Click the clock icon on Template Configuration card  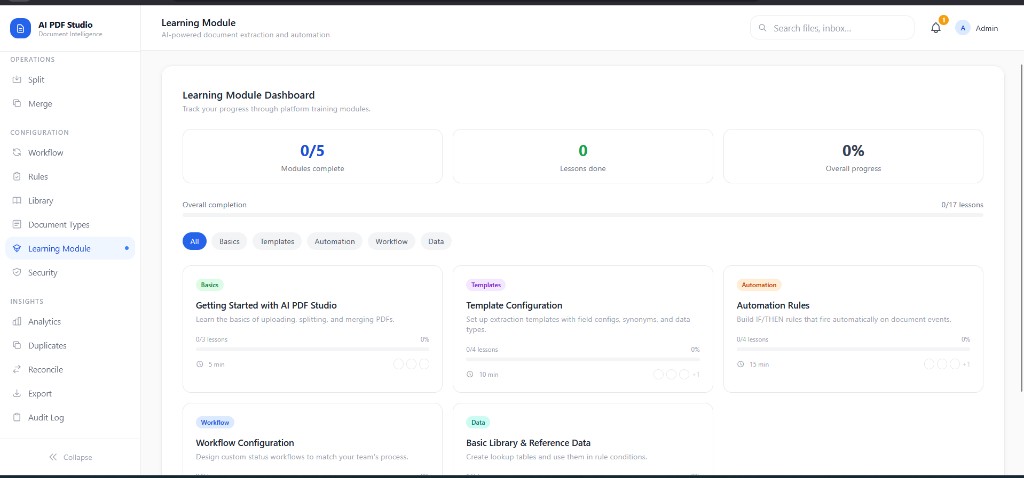pos(470,375)
